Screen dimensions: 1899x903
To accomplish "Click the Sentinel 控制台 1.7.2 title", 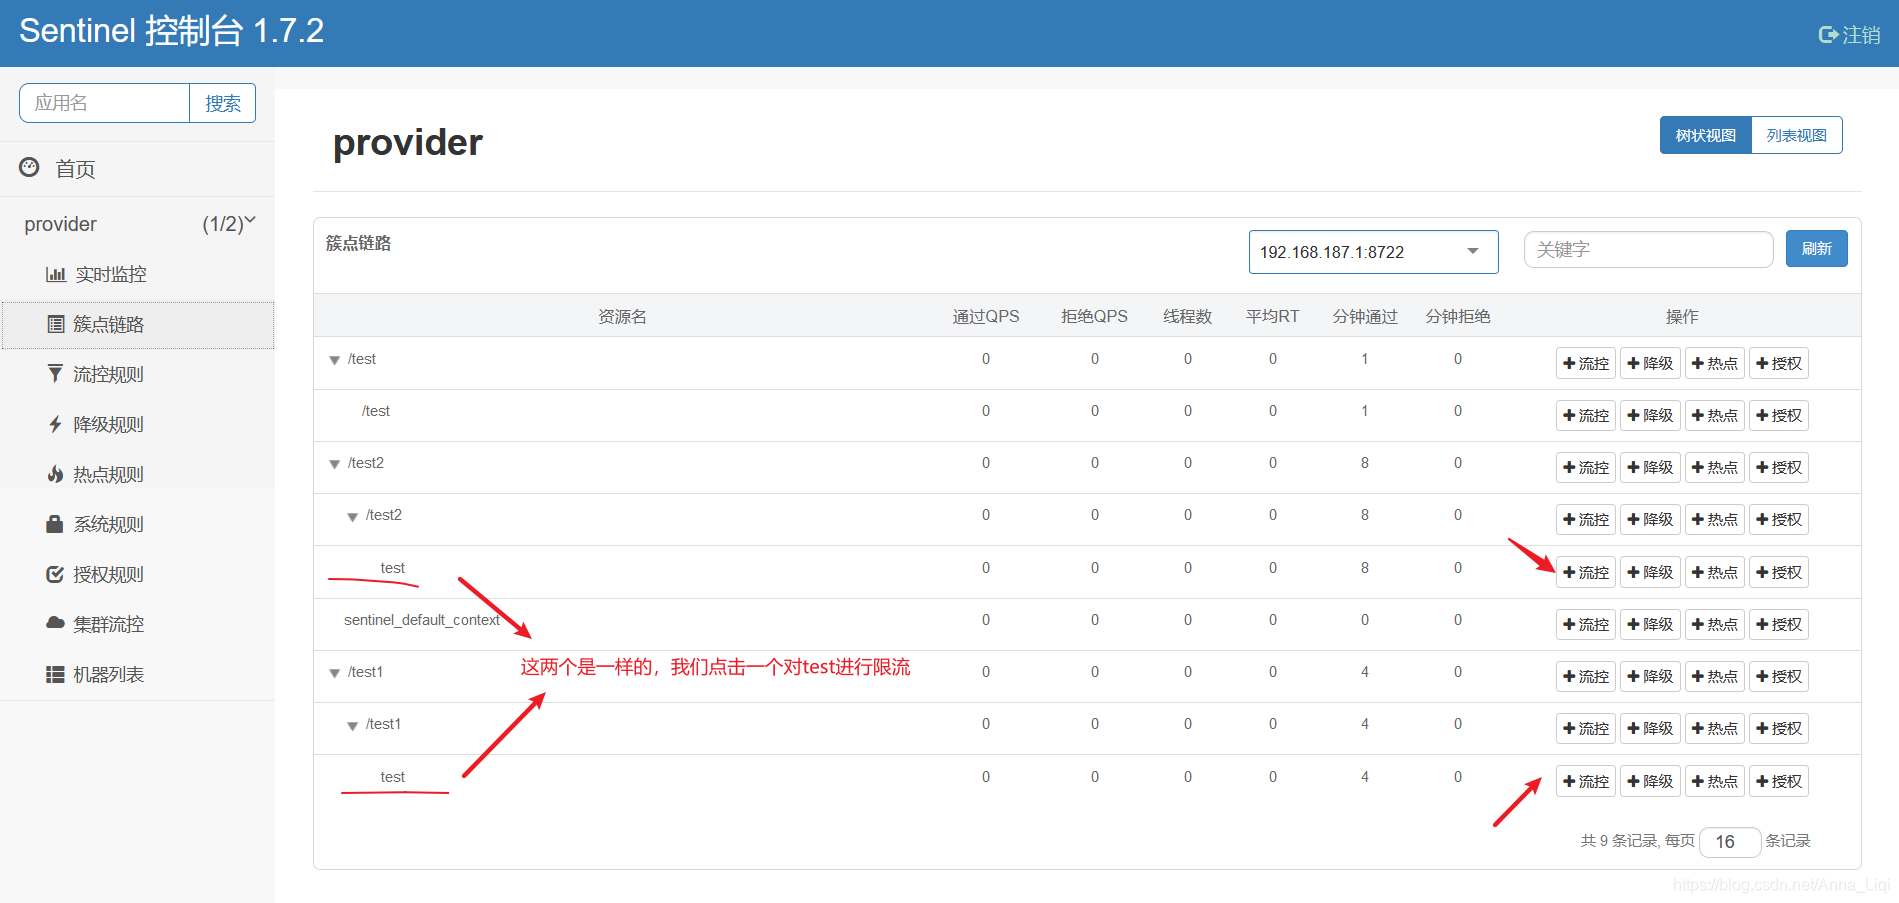I will click(x=171, y=31).
